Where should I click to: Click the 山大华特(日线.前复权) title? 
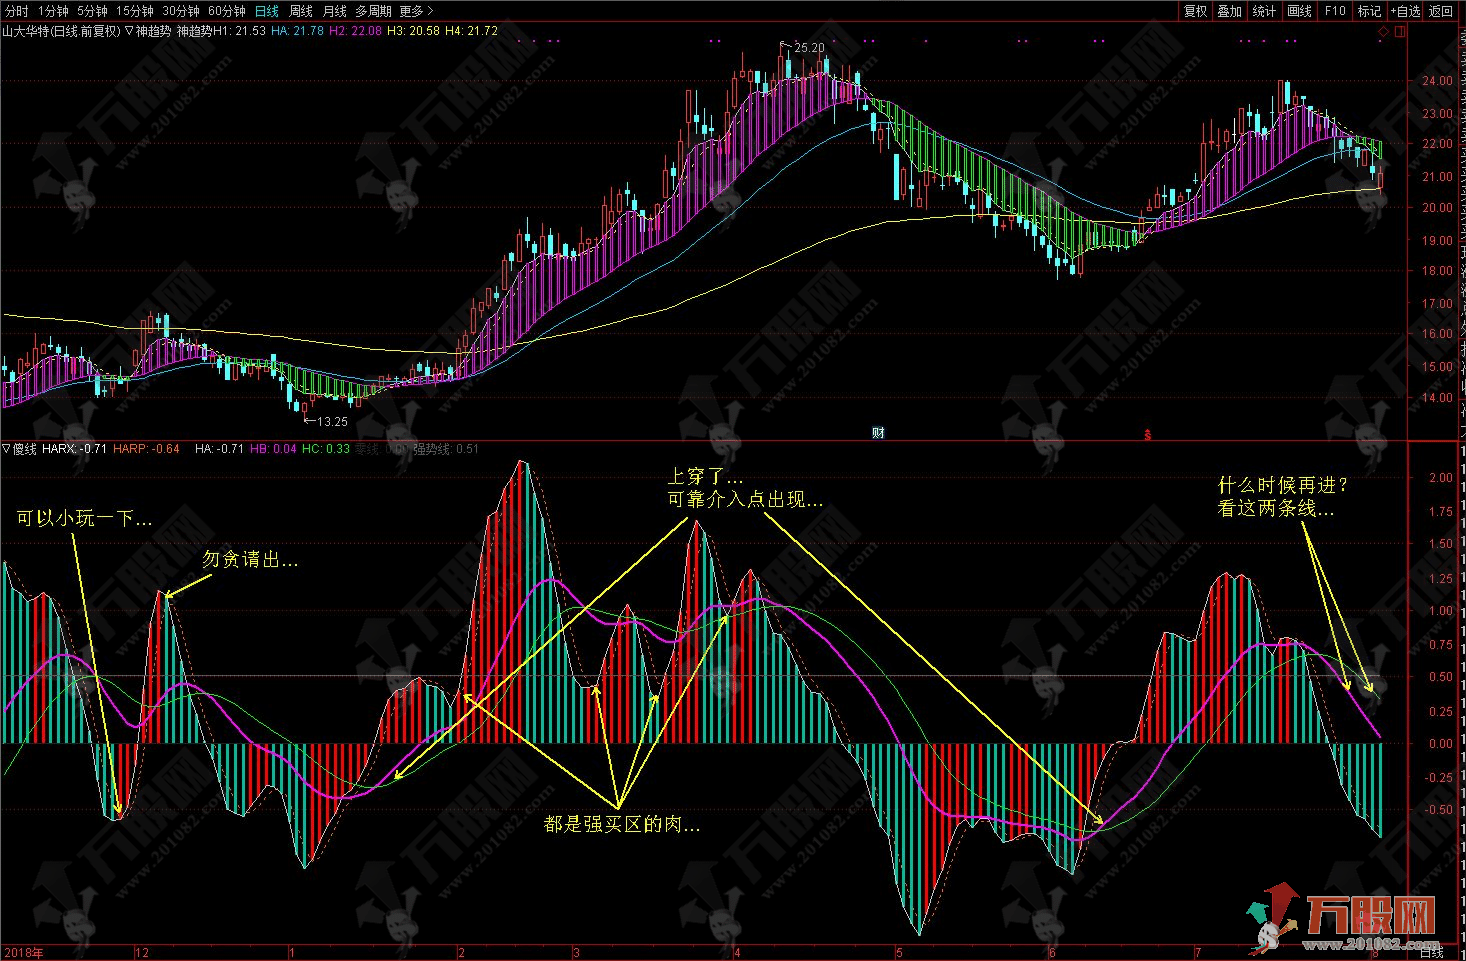pos(61,31)
